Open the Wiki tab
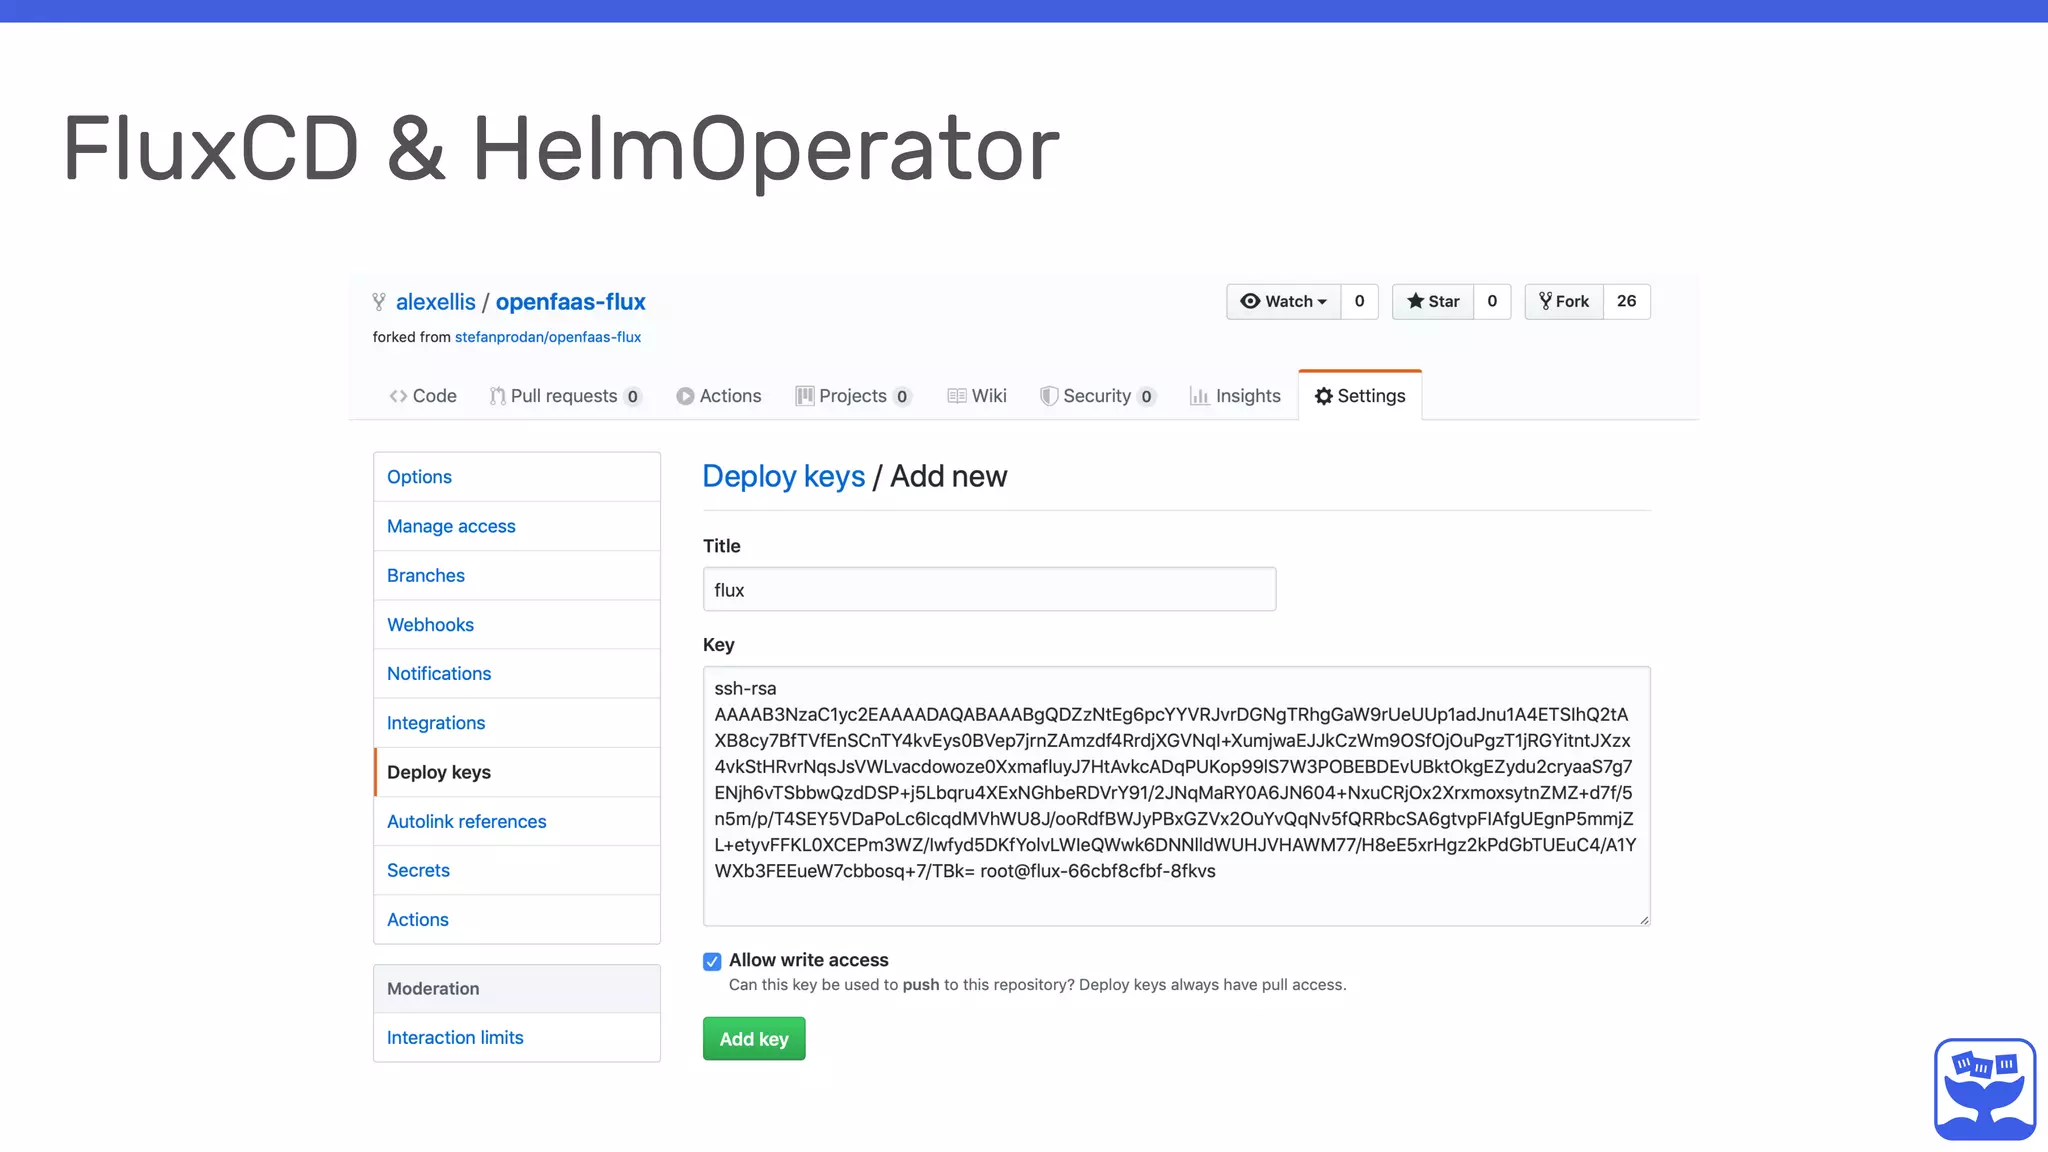The width and height of the screenshot is (2048, 1152). [x=977, y=396]
